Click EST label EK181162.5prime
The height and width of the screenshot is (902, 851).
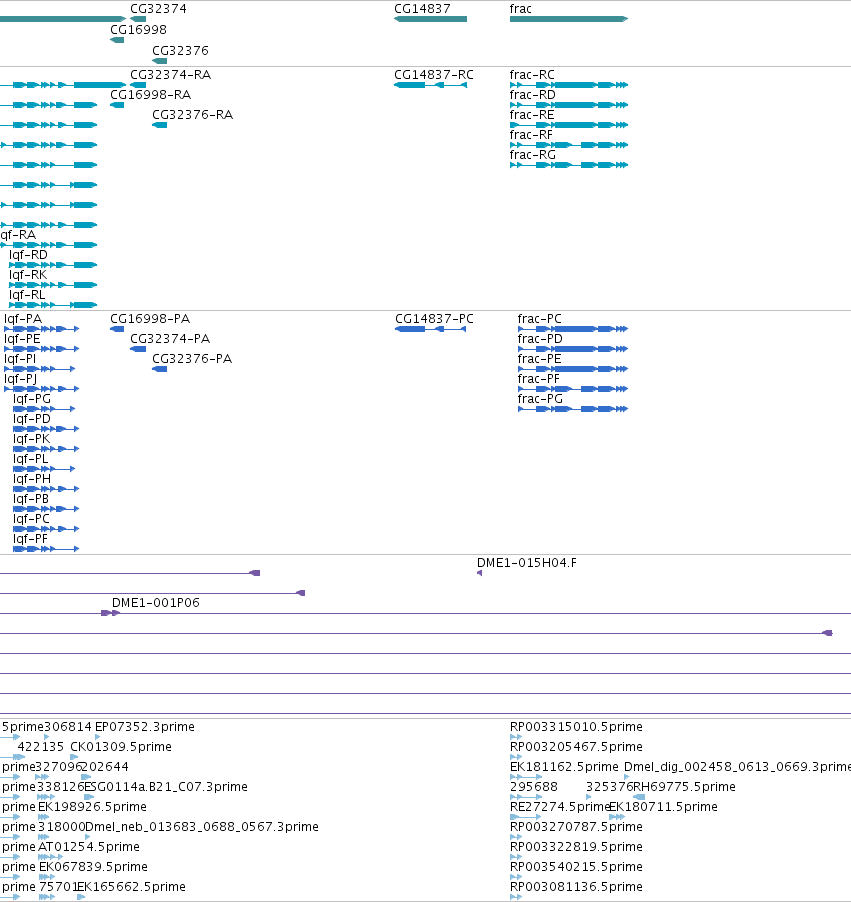[564, 767]
